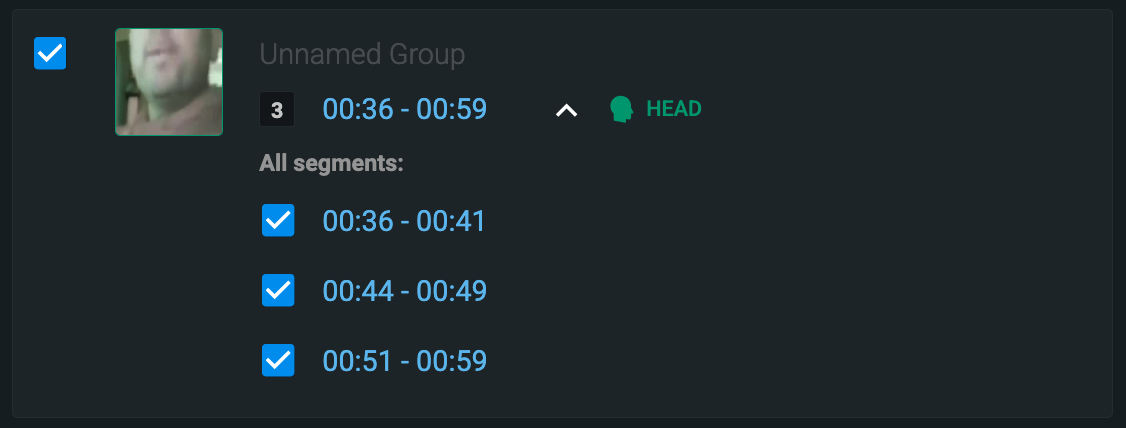
Task: Click the 00:41 end time of the first segment
Action: pyautogui.click(x=451, y=220)
